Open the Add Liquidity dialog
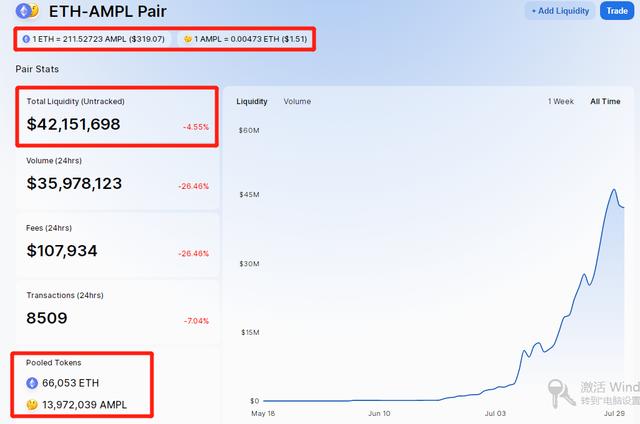Screen dimensions: 640x424 pyautogui.click(x=560, y=11)
